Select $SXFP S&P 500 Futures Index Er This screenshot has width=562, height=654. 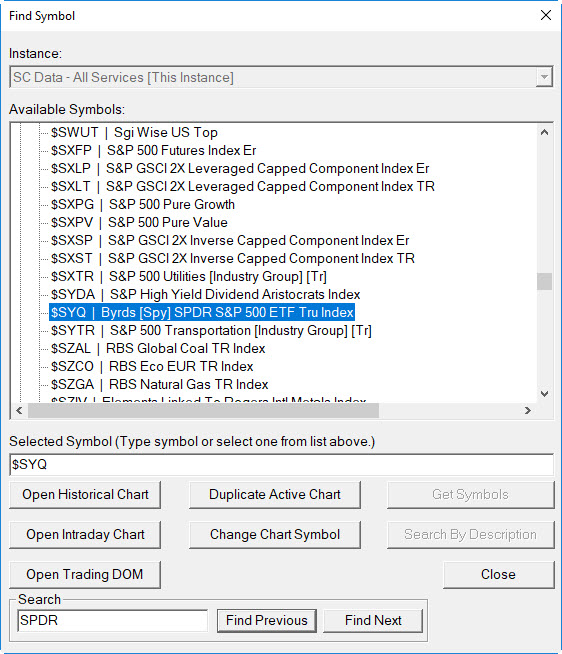pyautogui.click(x=153, y=151)
